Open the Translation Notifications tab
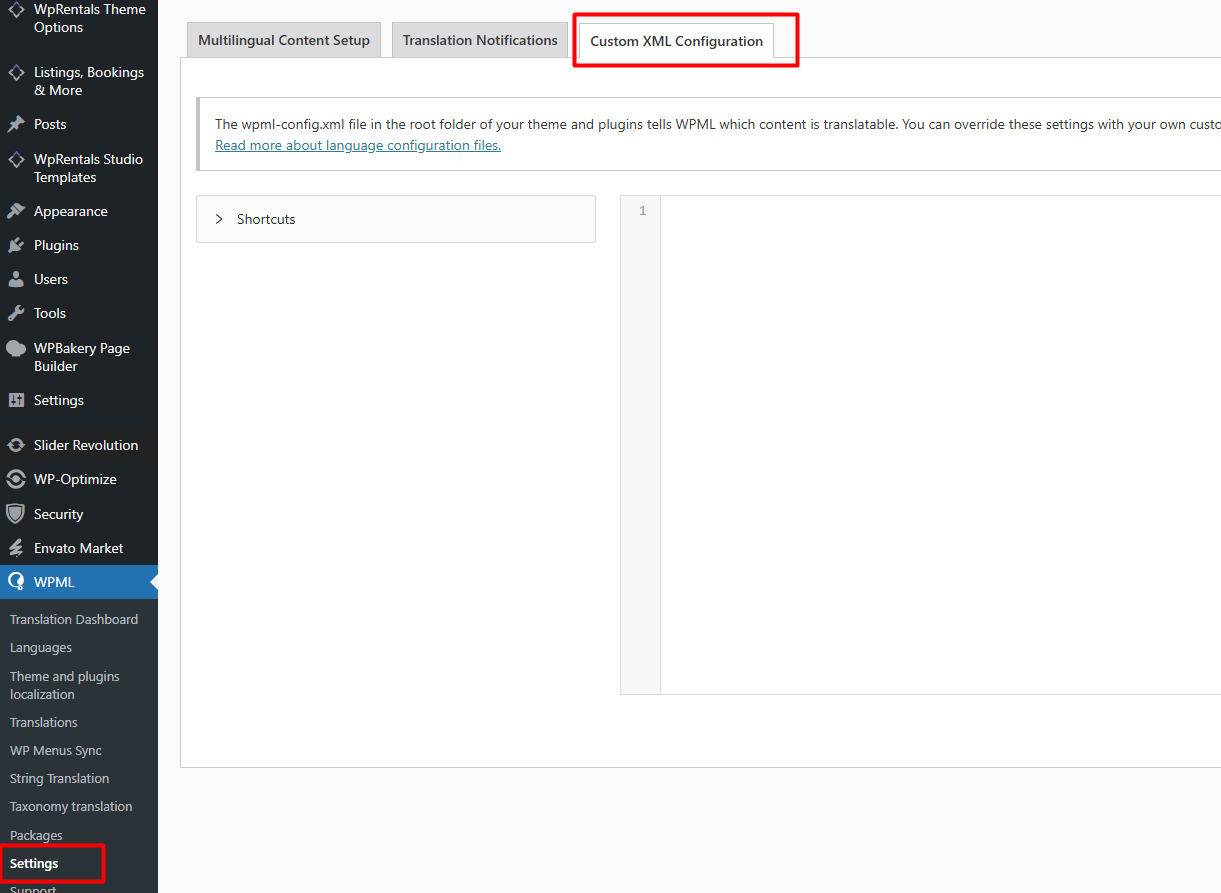Viewport: 1221px width, 893px height. click(480, 41)
